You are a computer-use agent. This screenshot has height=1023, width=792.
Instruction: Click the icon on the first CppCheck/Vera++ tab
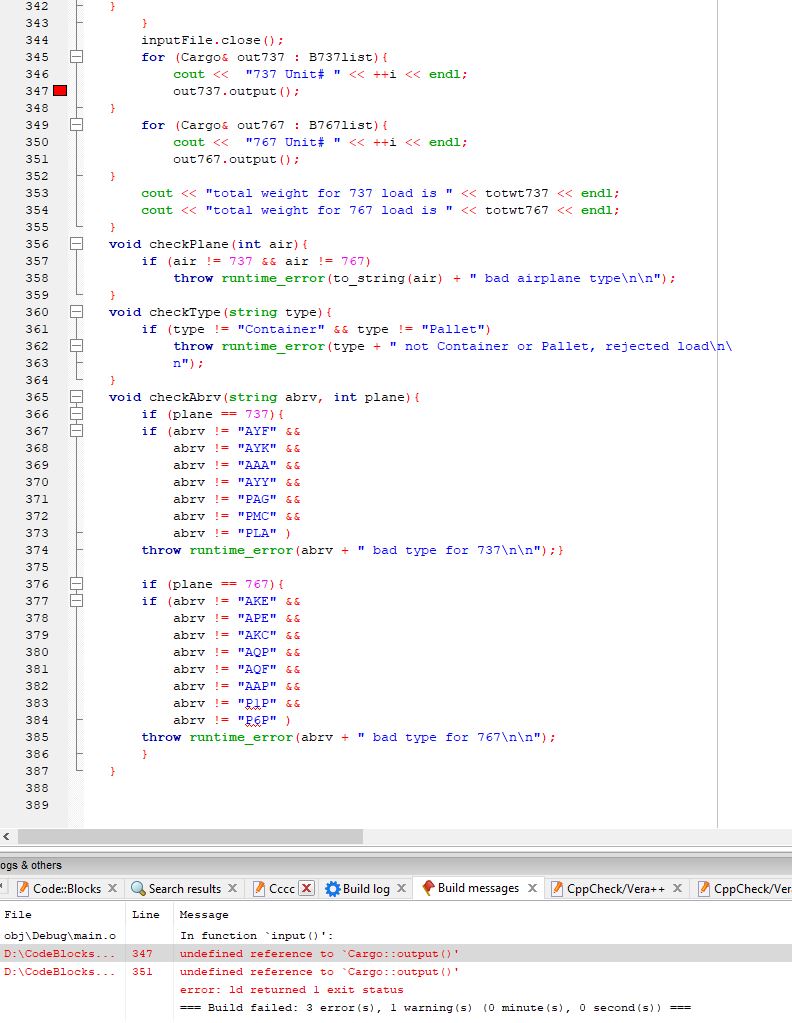557,889
